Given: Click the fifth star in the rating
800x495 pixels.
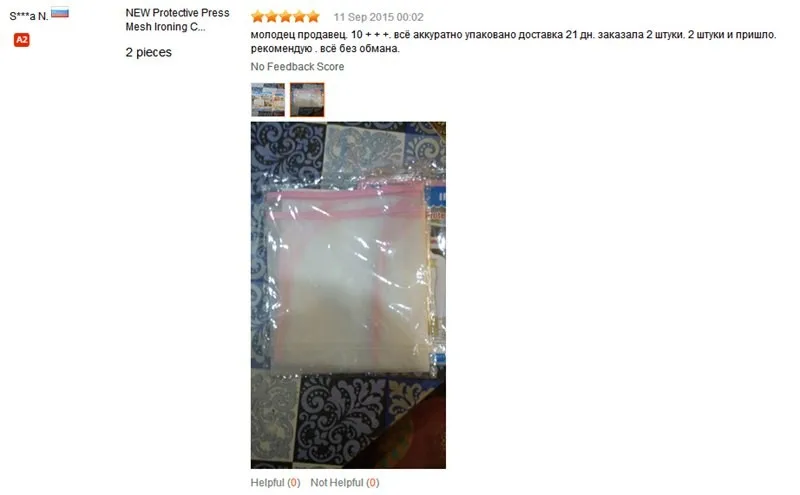Looking at the screenshot, I should pyautogui.click(x=313, y=17).
